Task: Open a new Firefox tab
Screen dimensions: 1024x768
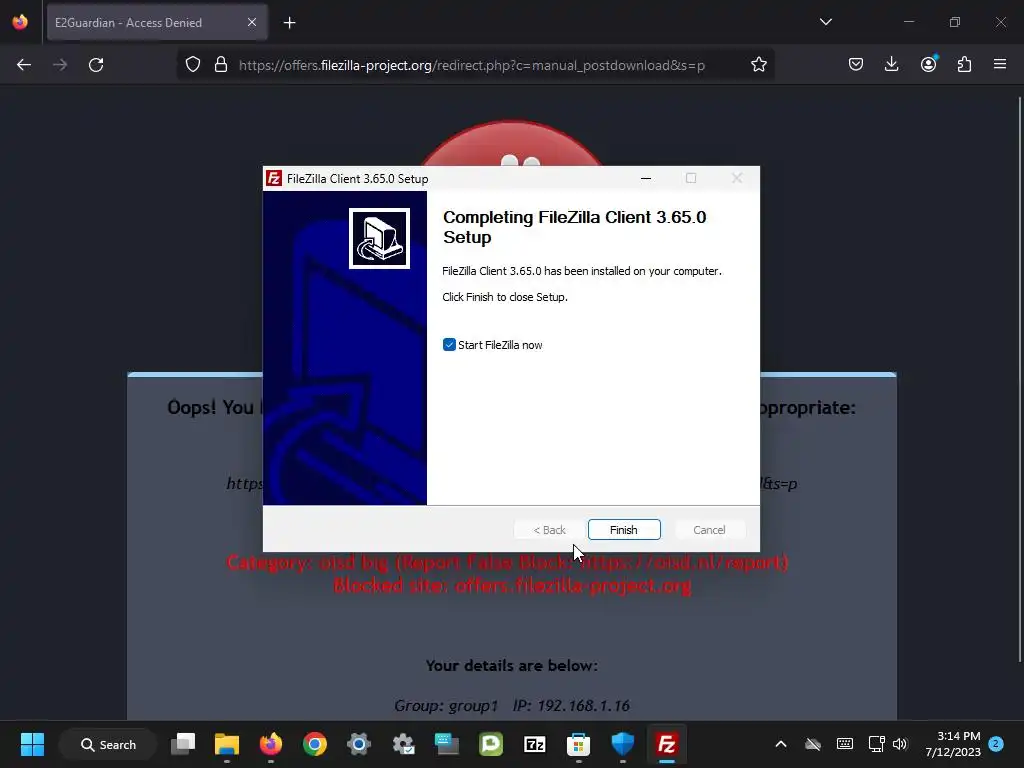Action: [289, 23]
